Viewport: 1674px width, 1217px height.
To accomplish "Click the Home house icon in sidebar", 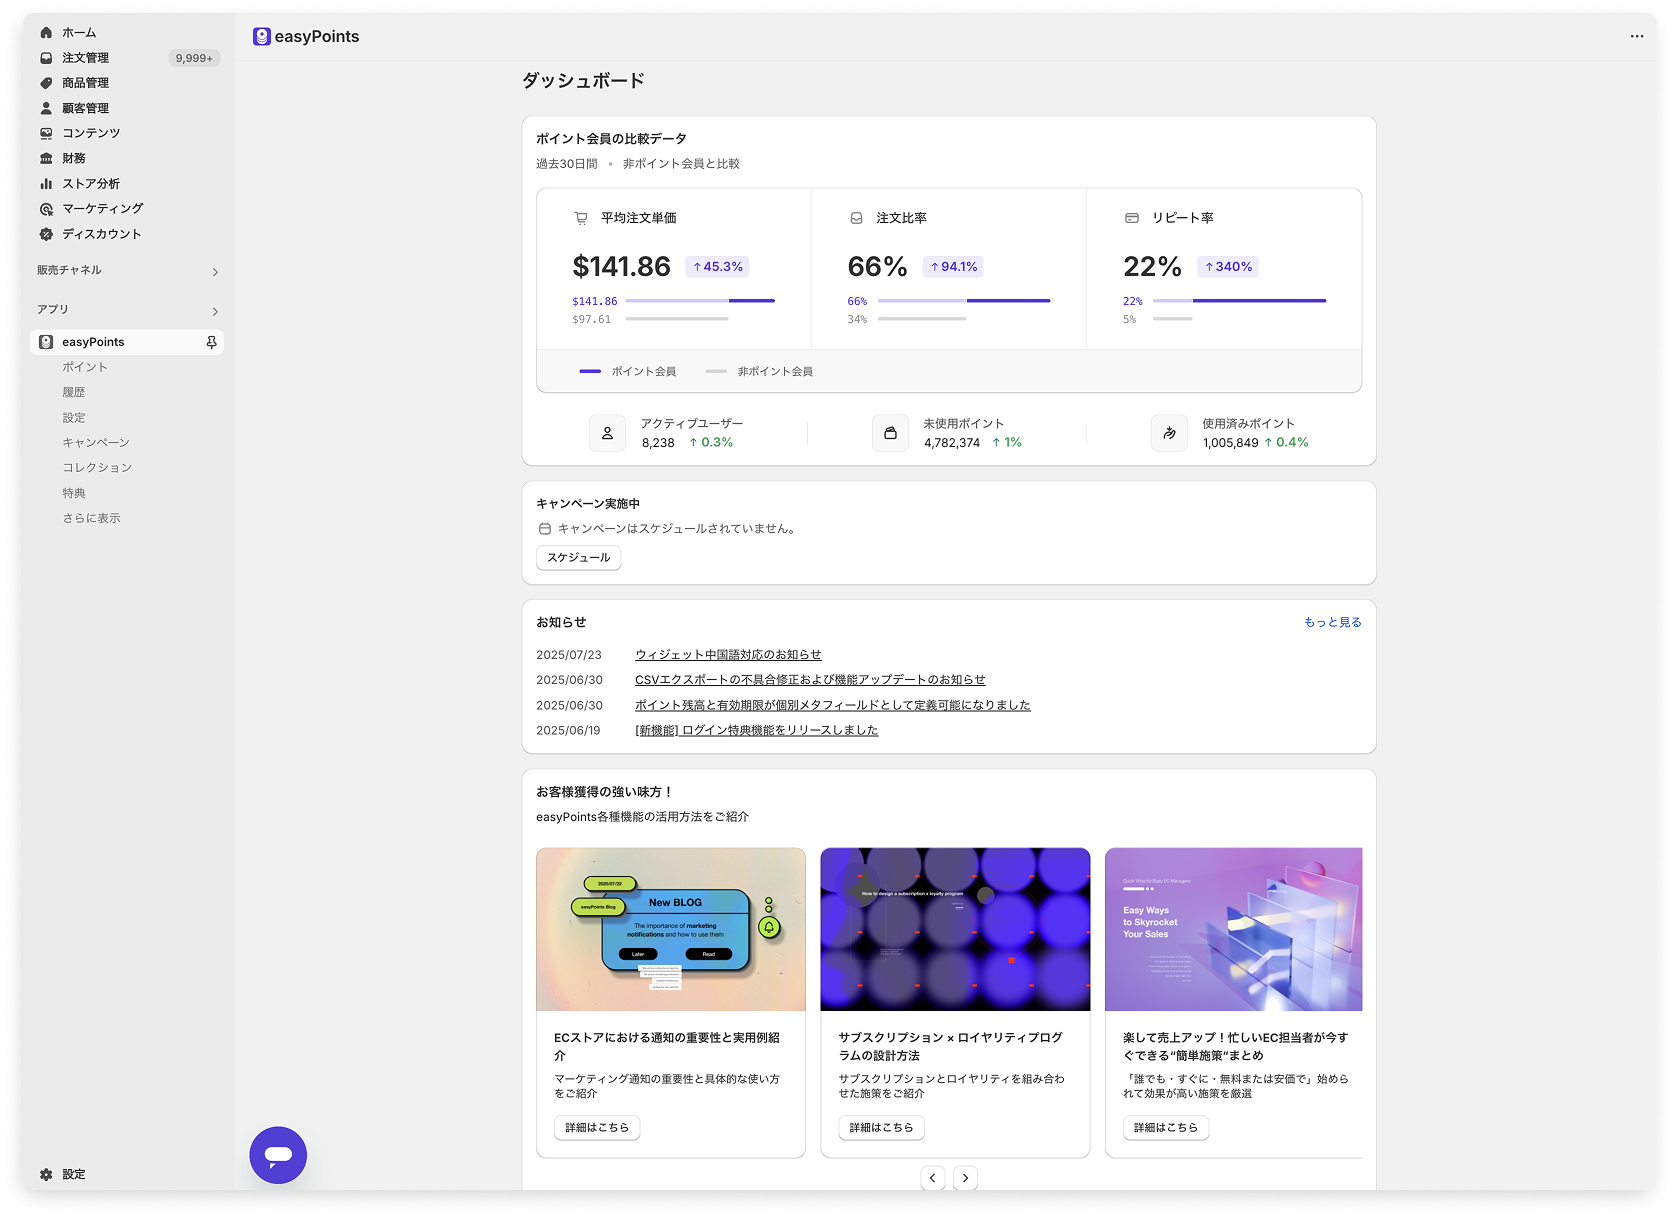I will coord(46,33).
